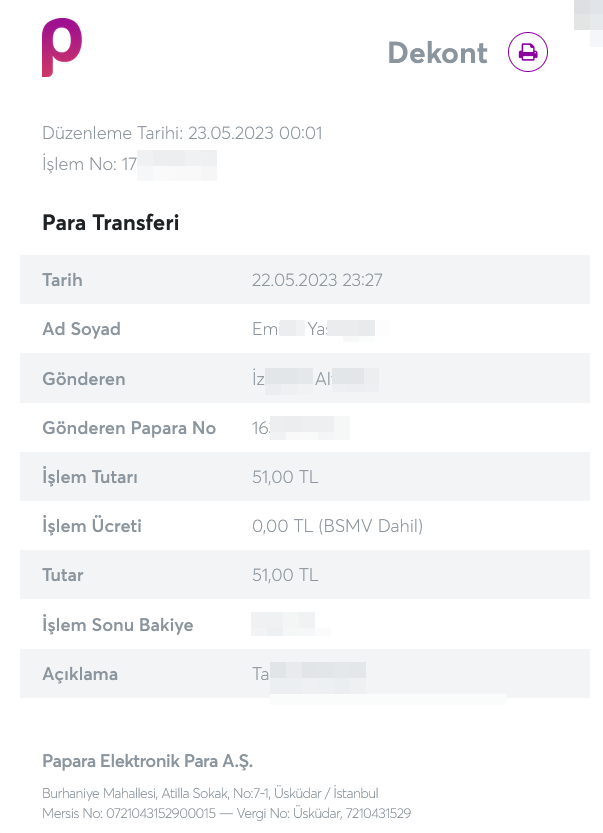Select the Burhaniye Mahallesi address line
603x833 pixels.
click(210, 793)
